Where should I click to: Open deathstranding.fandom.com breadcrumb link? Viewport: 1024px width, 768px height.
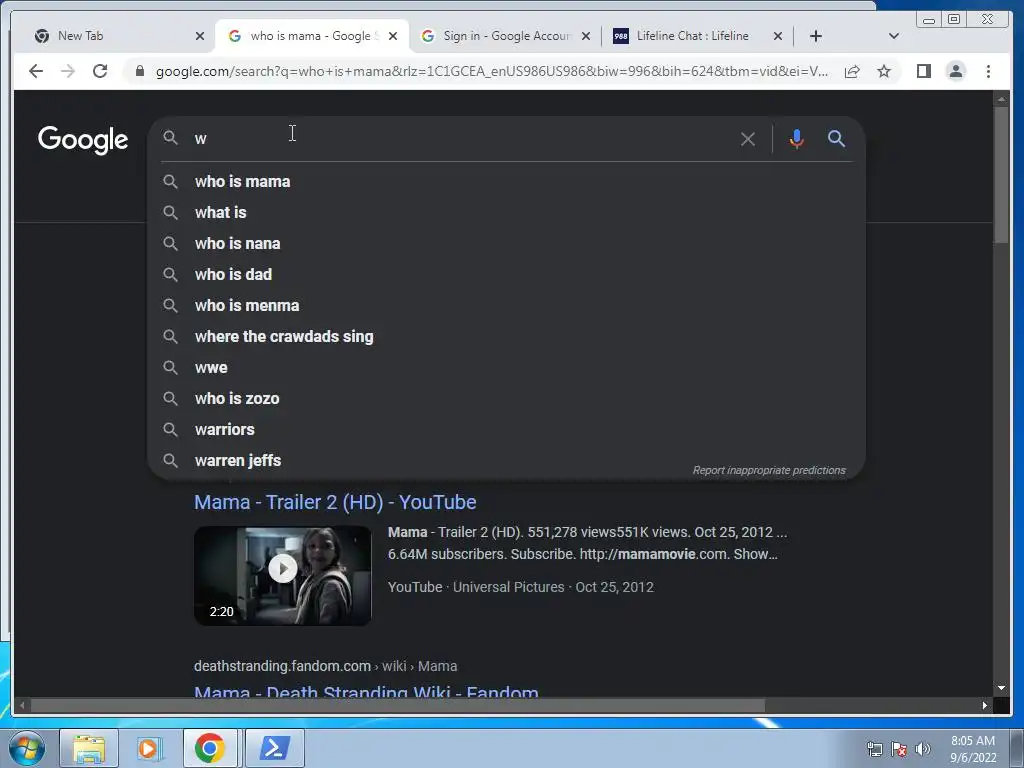pos(325,666)
